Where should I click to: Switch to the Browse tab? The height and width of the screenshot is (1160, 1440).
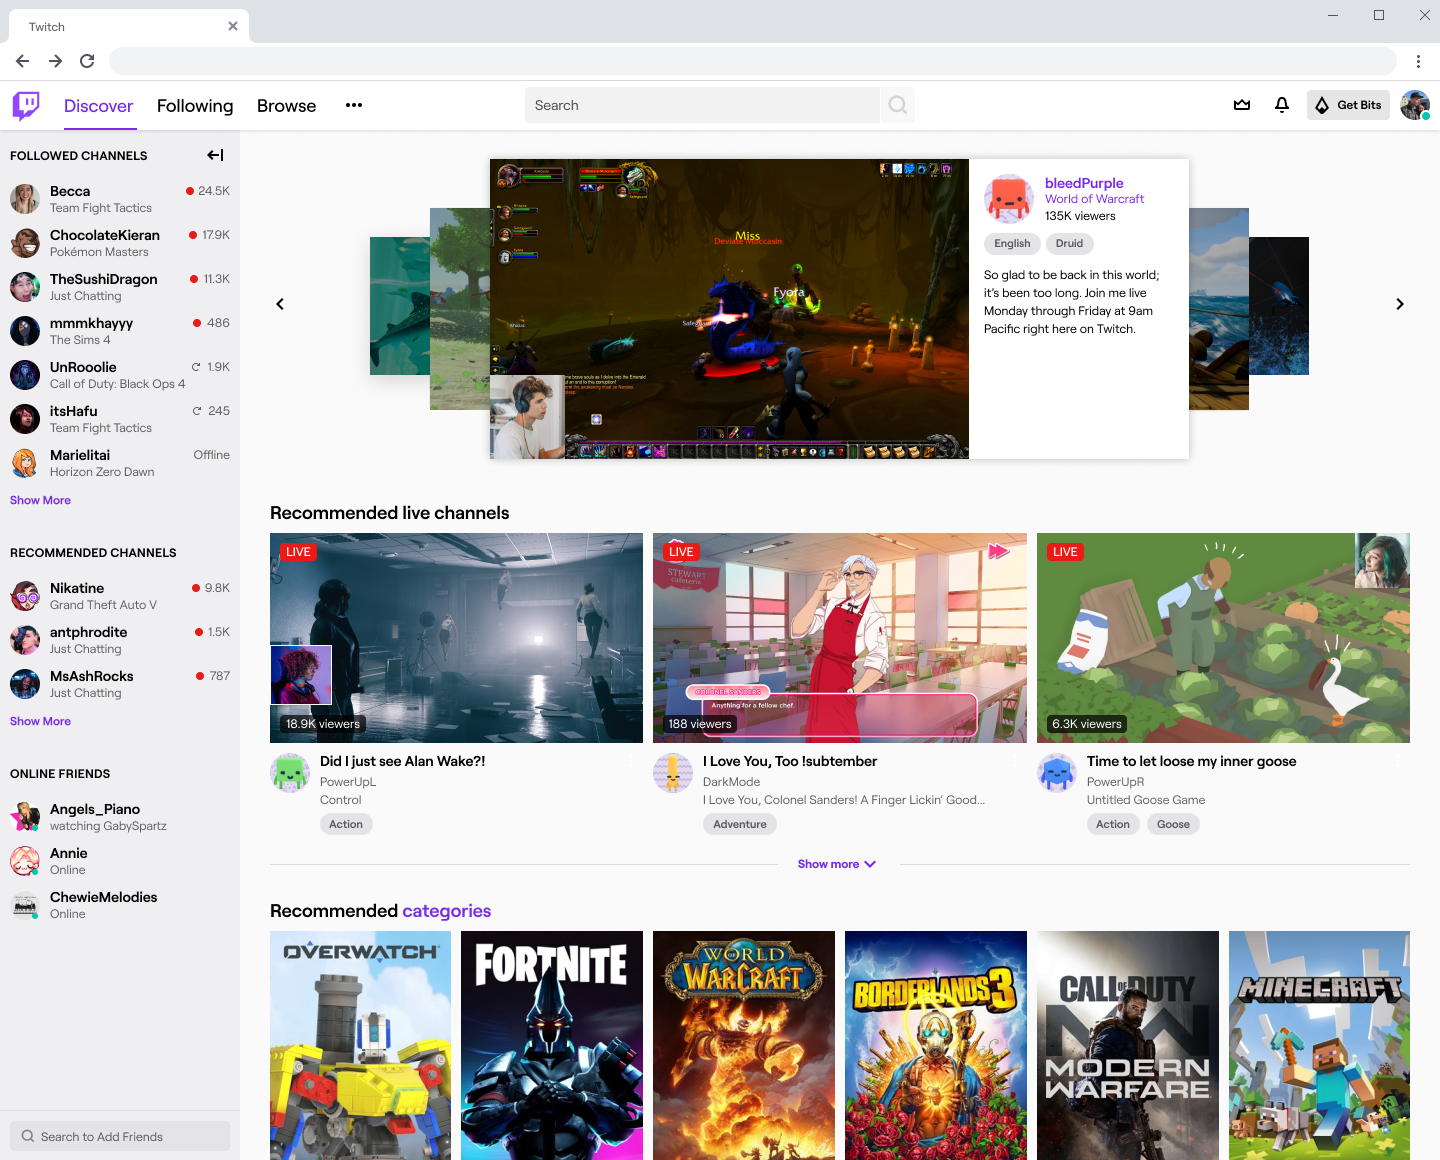tap(286, 106)
